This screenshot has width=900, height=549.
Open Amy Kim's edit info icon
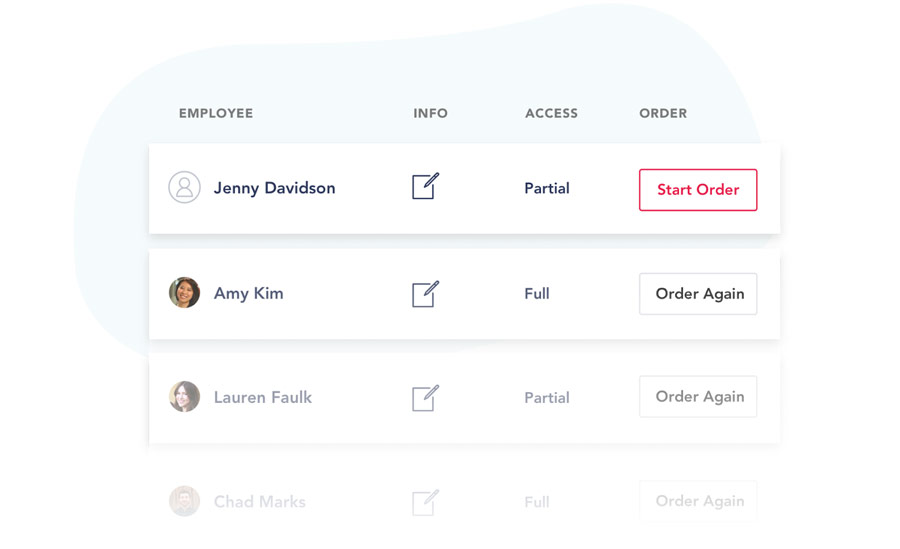coord(425,294)
